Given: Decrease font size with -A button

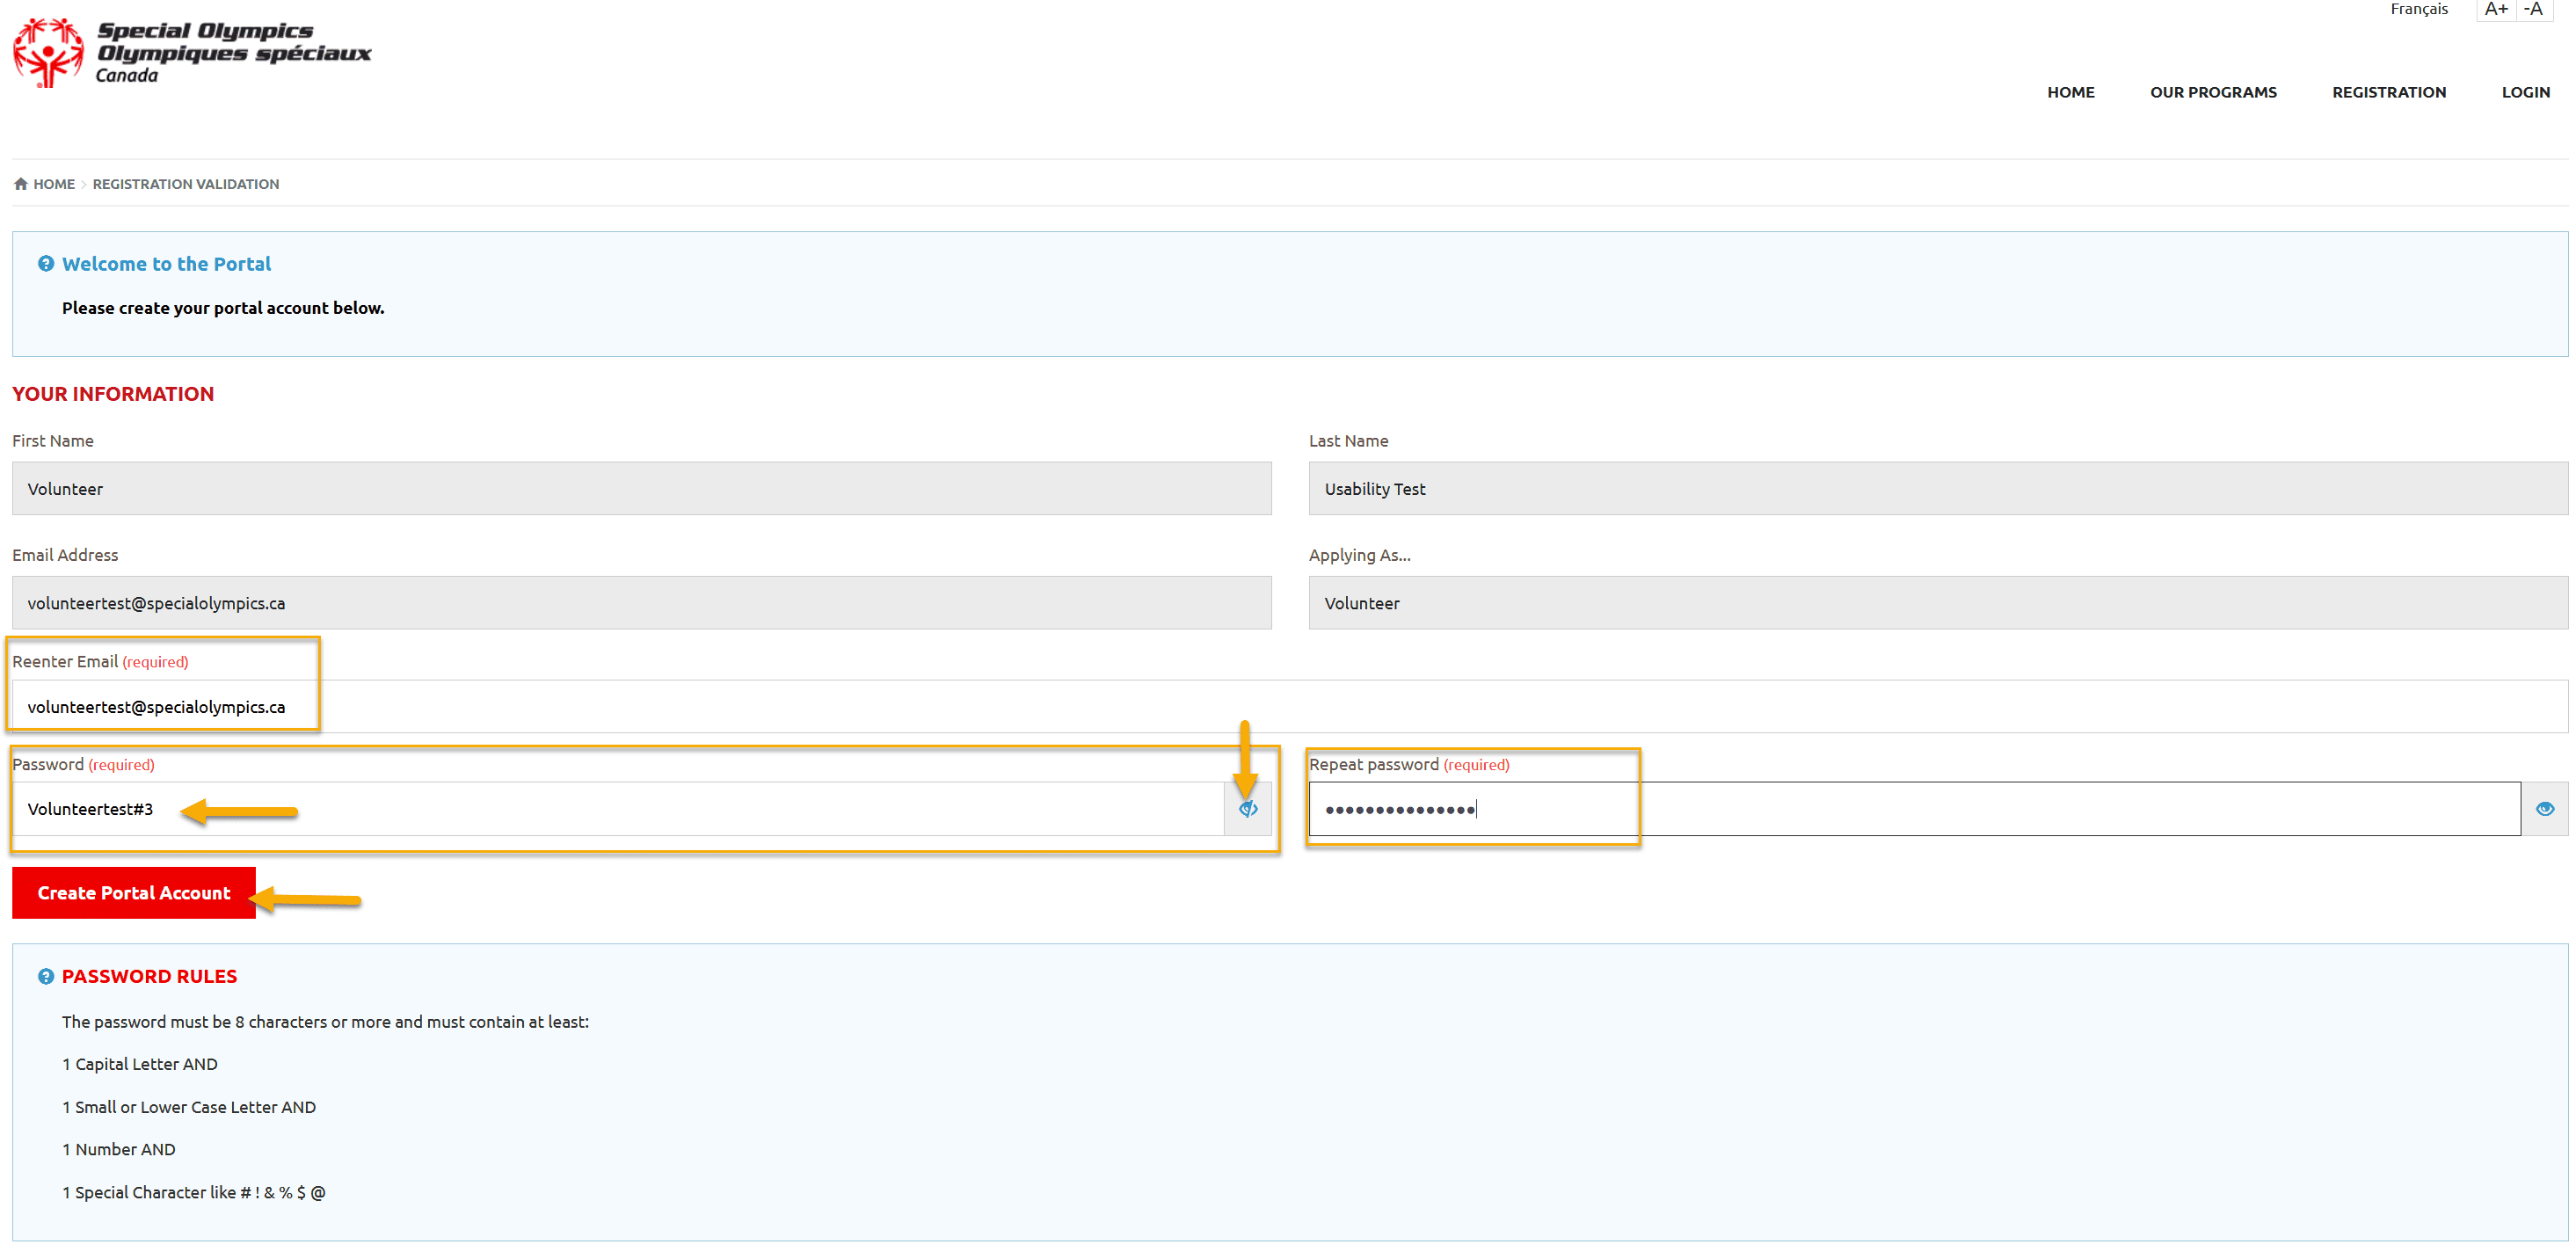Looking at the screenshot, I should (2533, 9).
